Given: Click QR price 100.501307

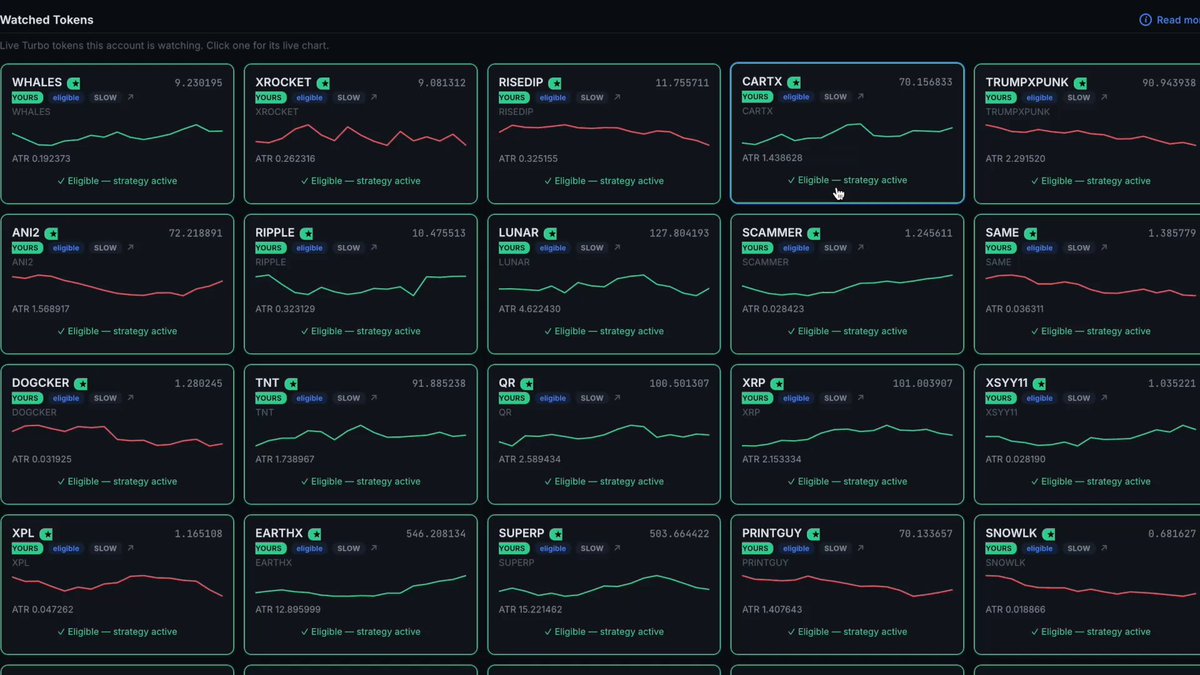Looking at the screenshot, I should coord(679,384).
